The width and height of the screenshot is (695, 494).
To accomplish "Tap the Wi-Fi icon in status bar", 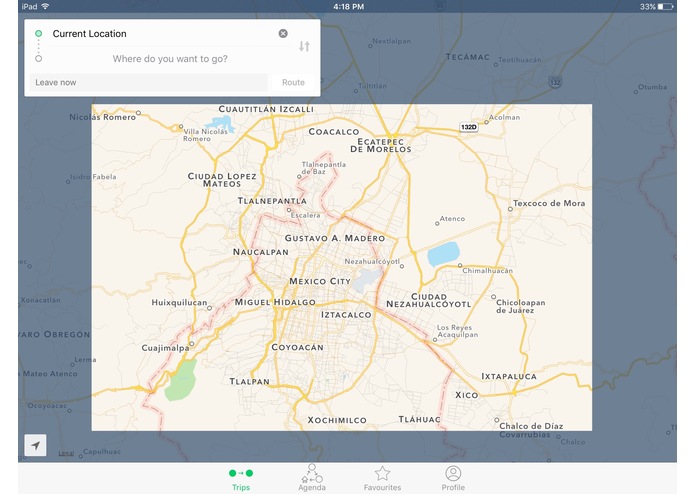I will click(x=45, y=6).
